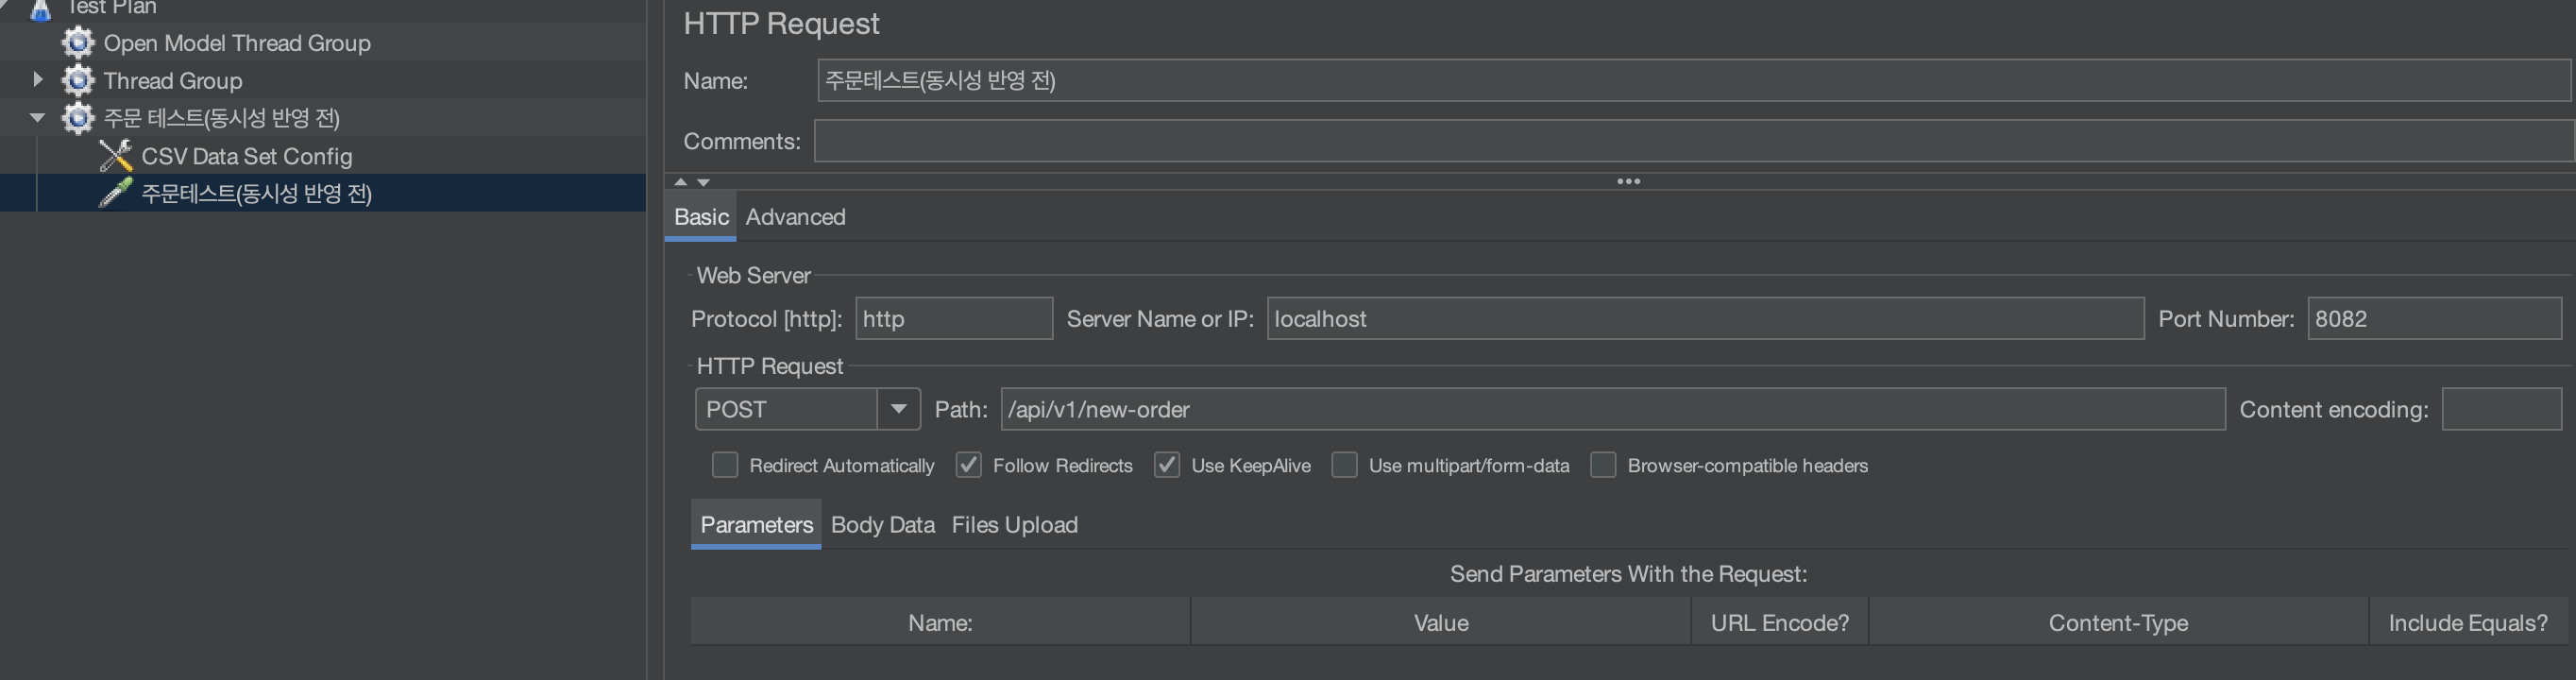Click the panel collapse up arrow
The image size is (2576, 680).
[x=681, y=182]
